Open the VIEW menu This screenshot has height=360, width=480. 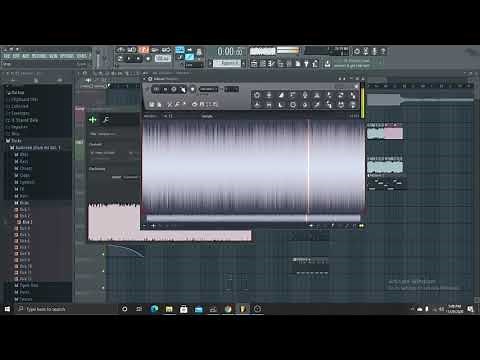point(53,56)
